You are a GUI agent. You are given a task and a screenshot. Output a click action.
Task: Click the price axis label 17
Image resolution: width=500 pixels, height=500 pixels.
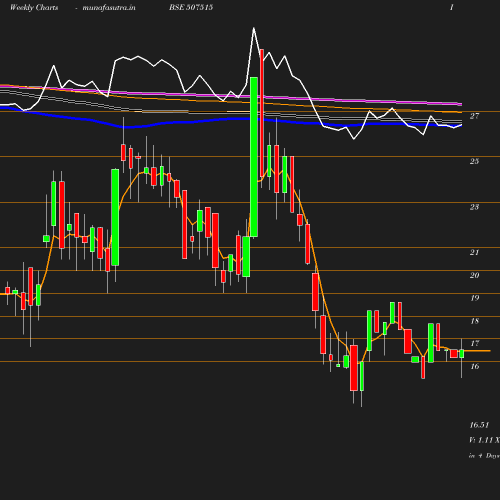point(474,343)
